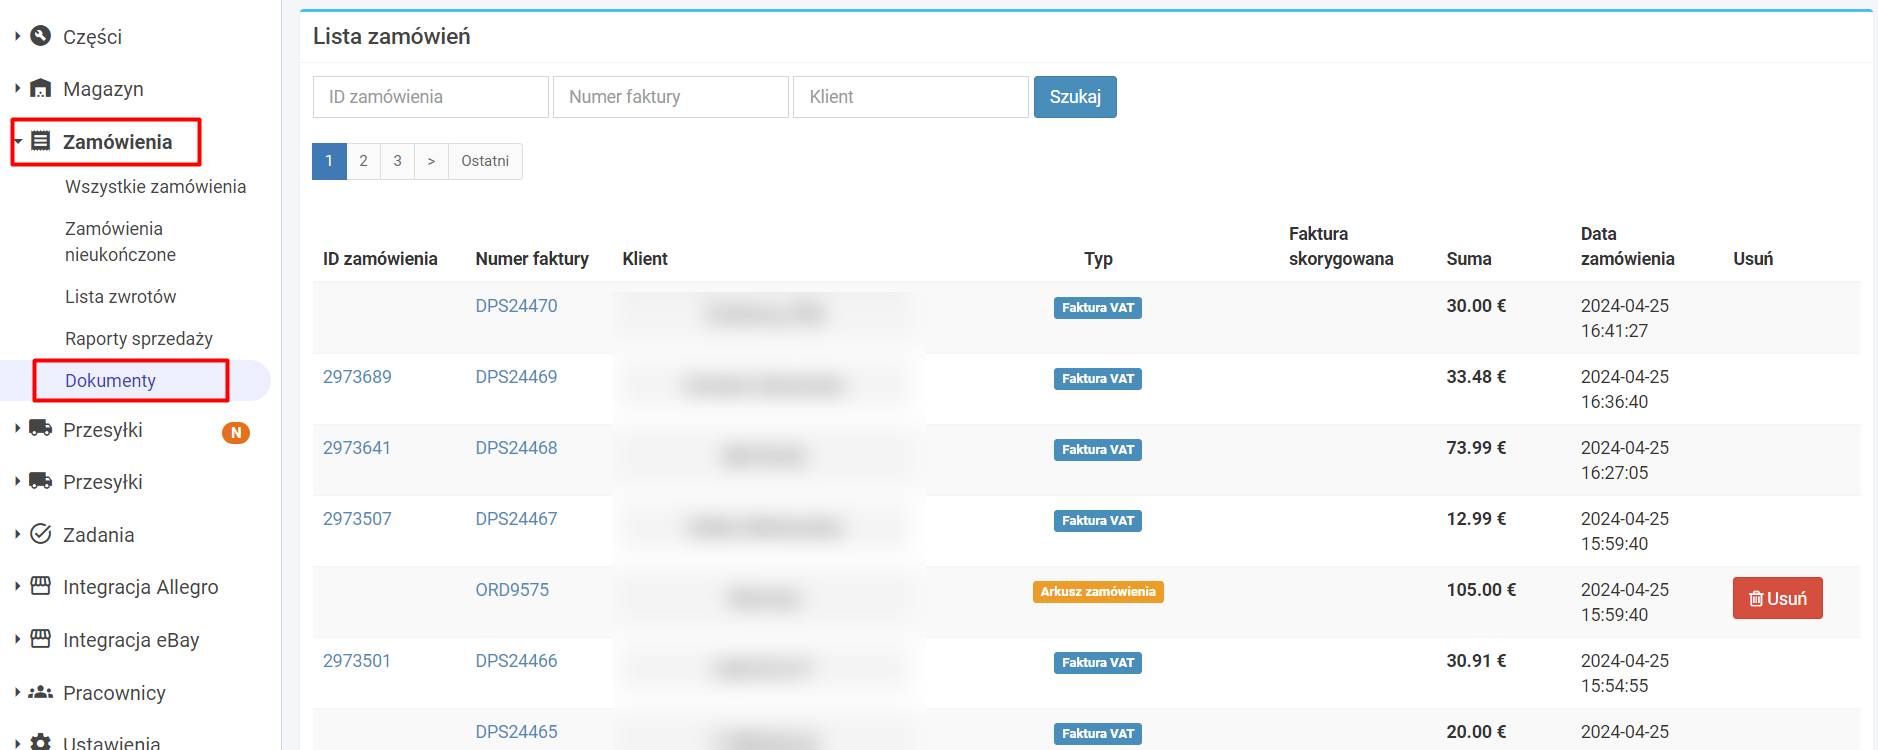Select current pagination page 1

pyautogui.click(x=329, y=161)
